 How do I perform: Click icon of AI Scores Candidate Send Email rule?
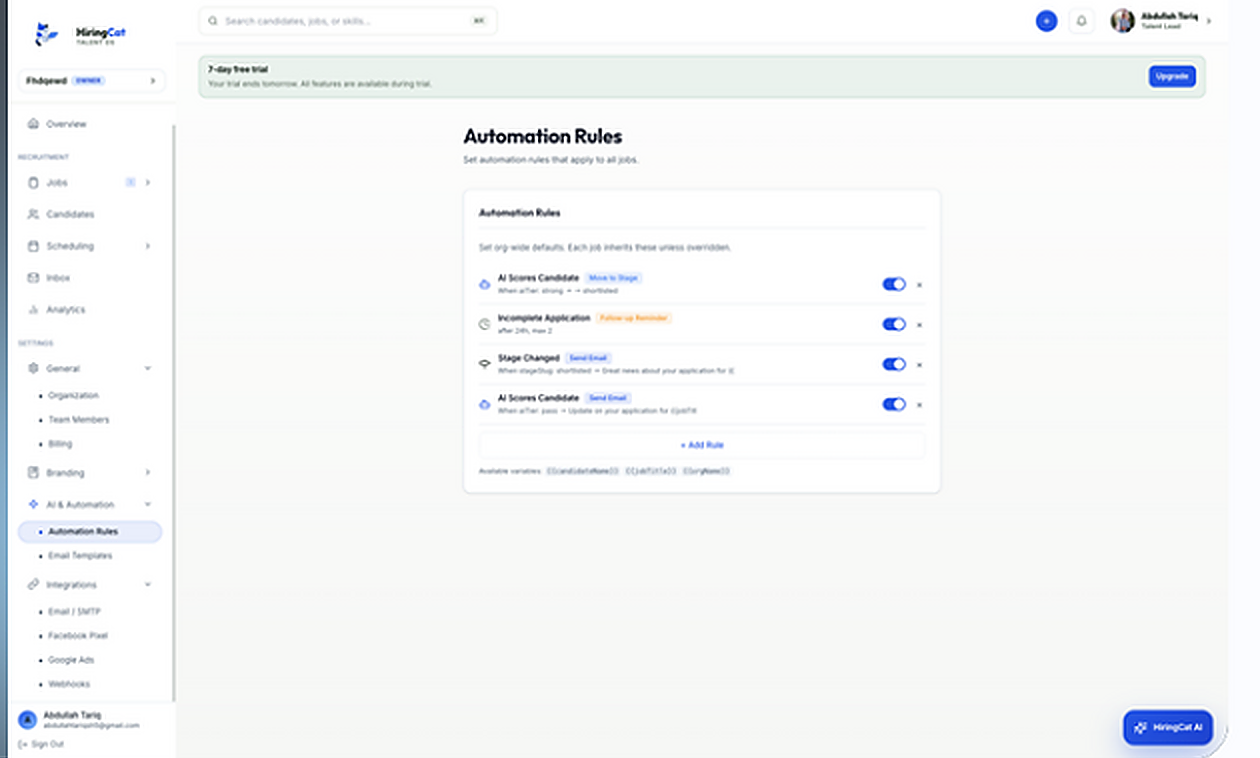coord(484,405)
